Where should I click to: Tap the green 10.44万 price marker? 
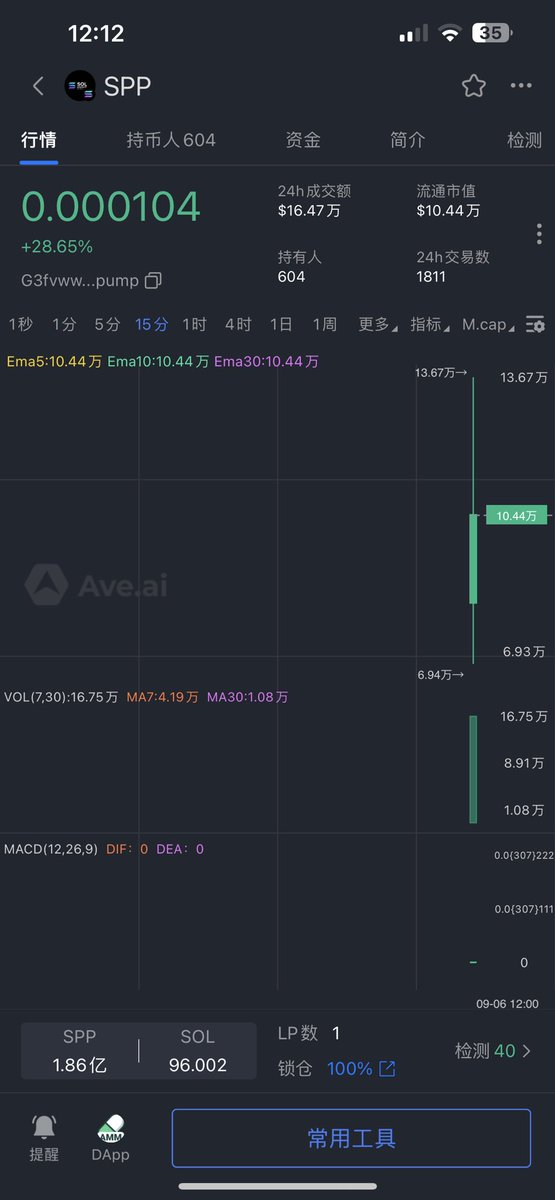click(517, 515)
